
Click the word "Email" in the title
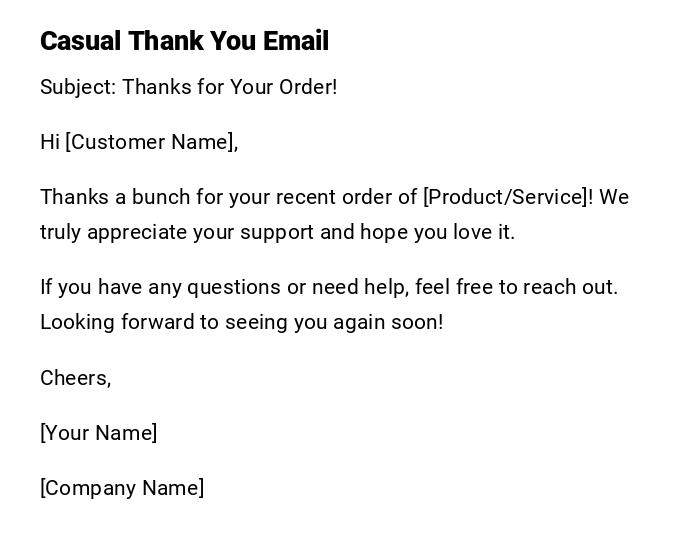click(295, 41)
